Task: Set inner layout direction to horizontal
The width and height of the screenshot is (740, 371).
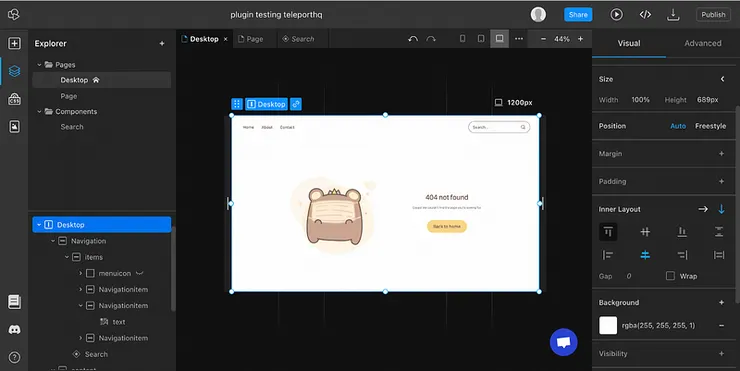Action: 703,209
